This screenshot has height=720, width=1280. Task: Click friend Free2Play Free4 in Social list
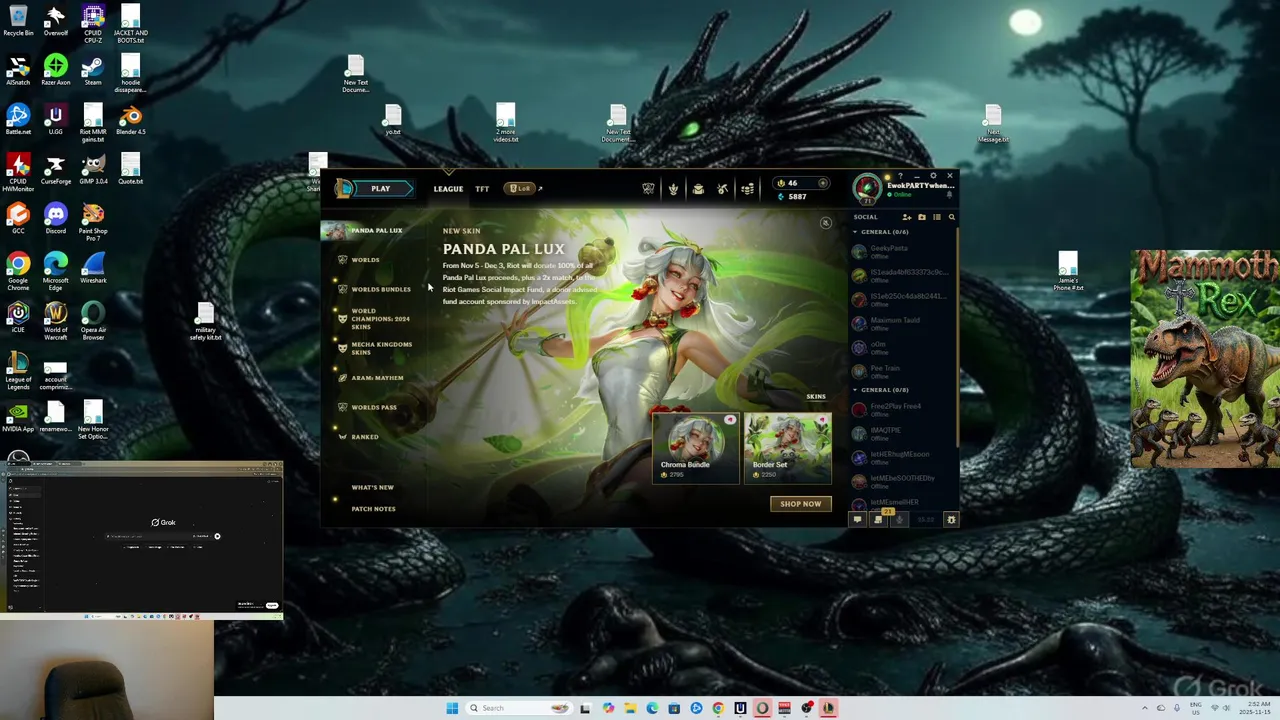point(900,409)
